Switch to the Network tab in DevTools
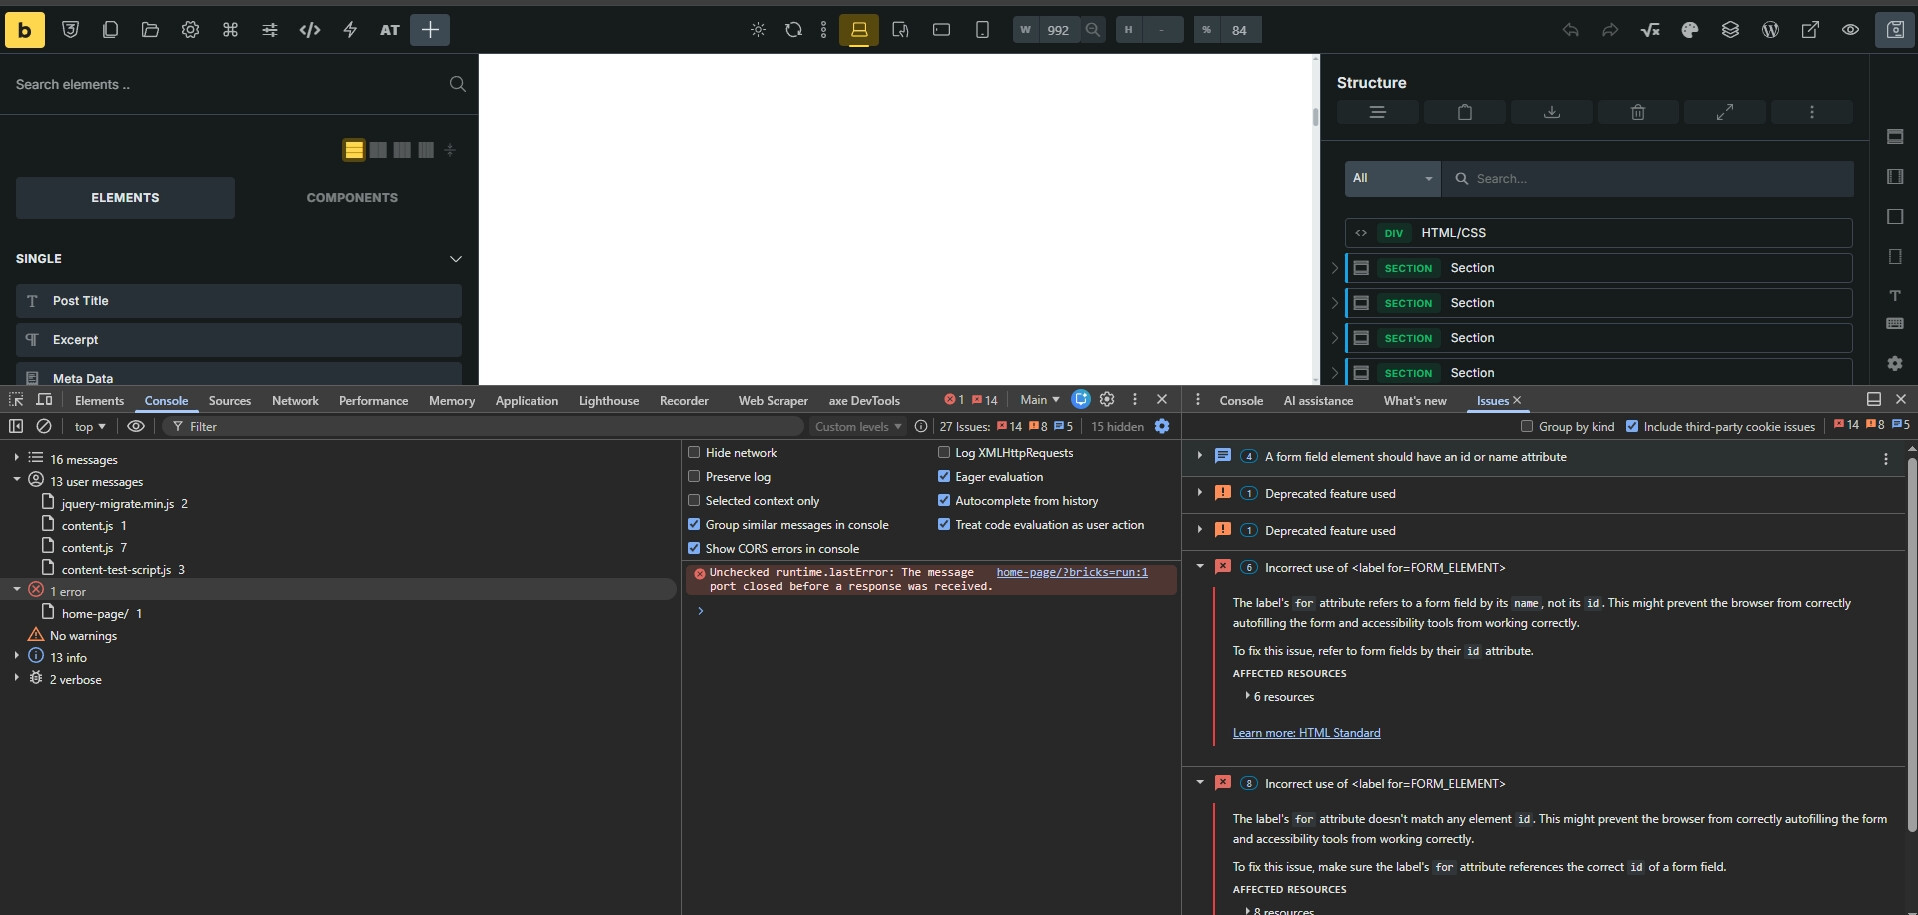Viewport: 1918px width, 915px height. click(x=295, y=401)
